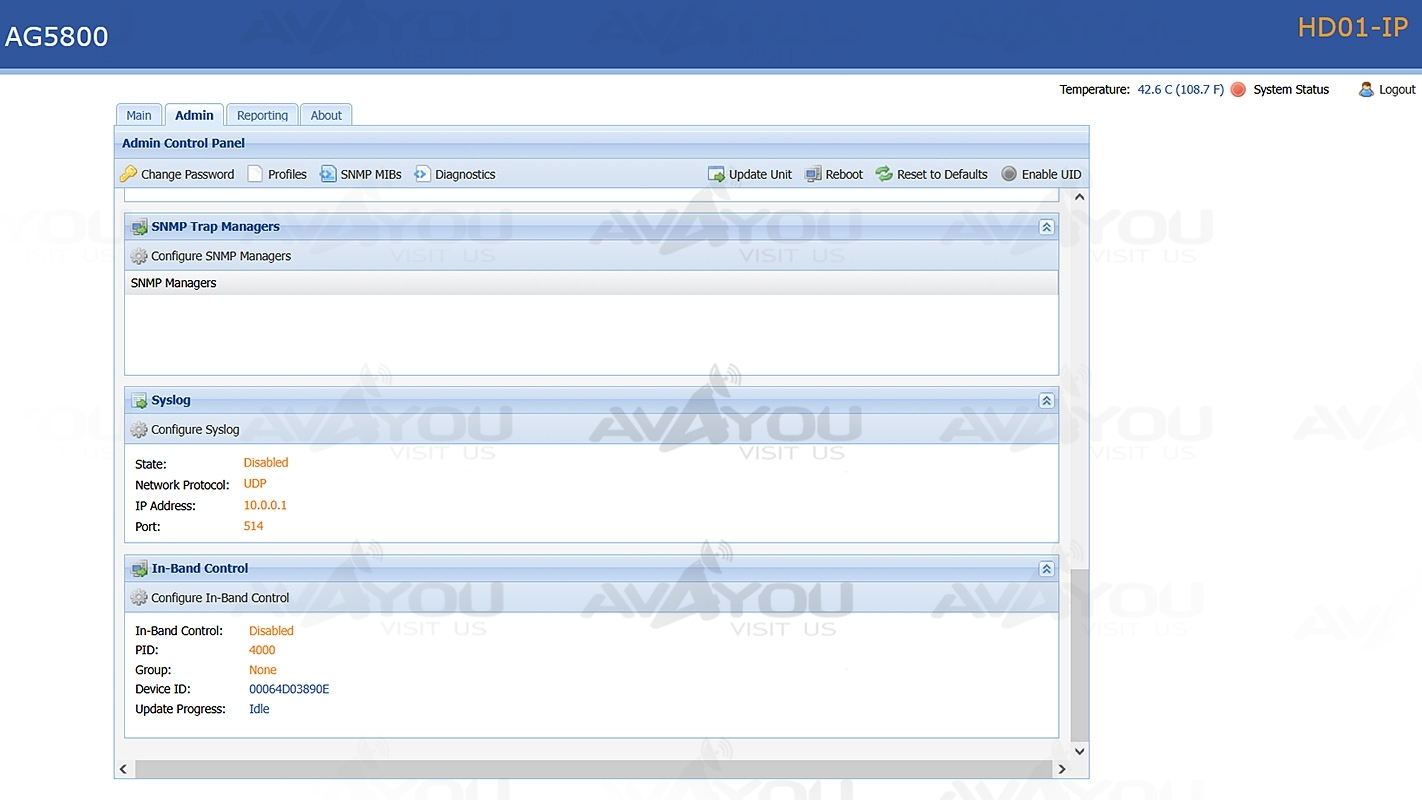Toggle Enable UID indicator
Viewport: 1422px width, 800px height.
tap(1009, 174)
